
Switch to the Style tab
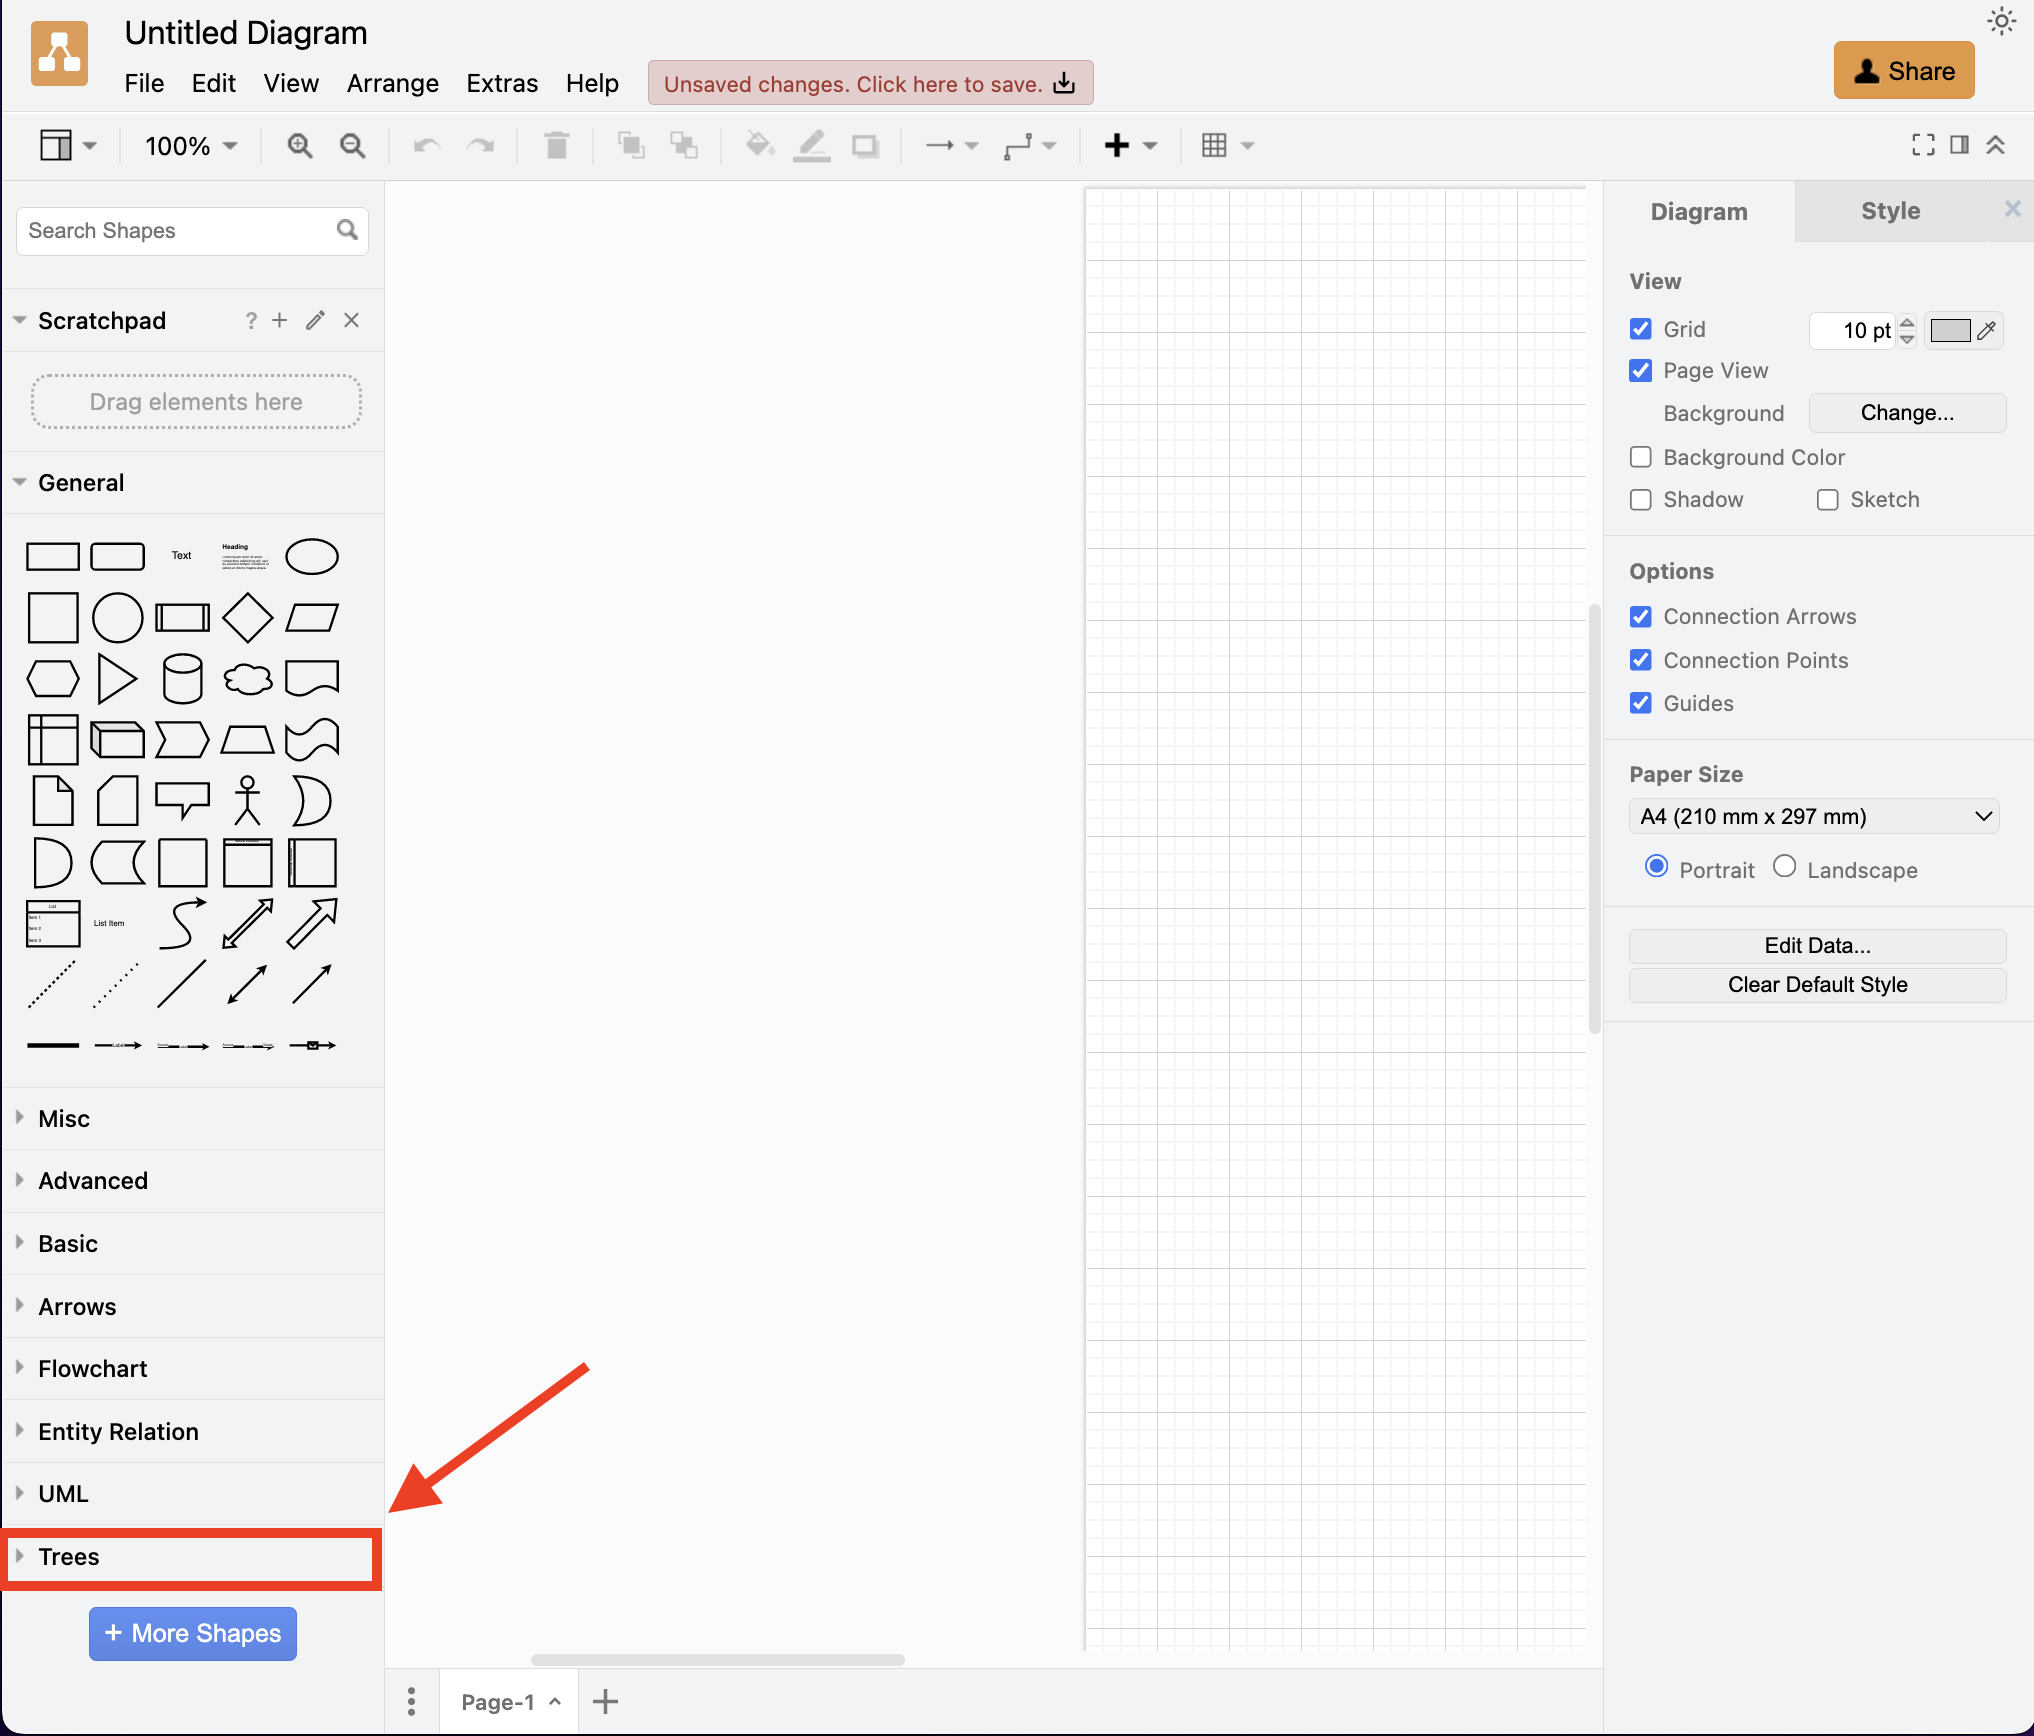tap(1890, 211)
